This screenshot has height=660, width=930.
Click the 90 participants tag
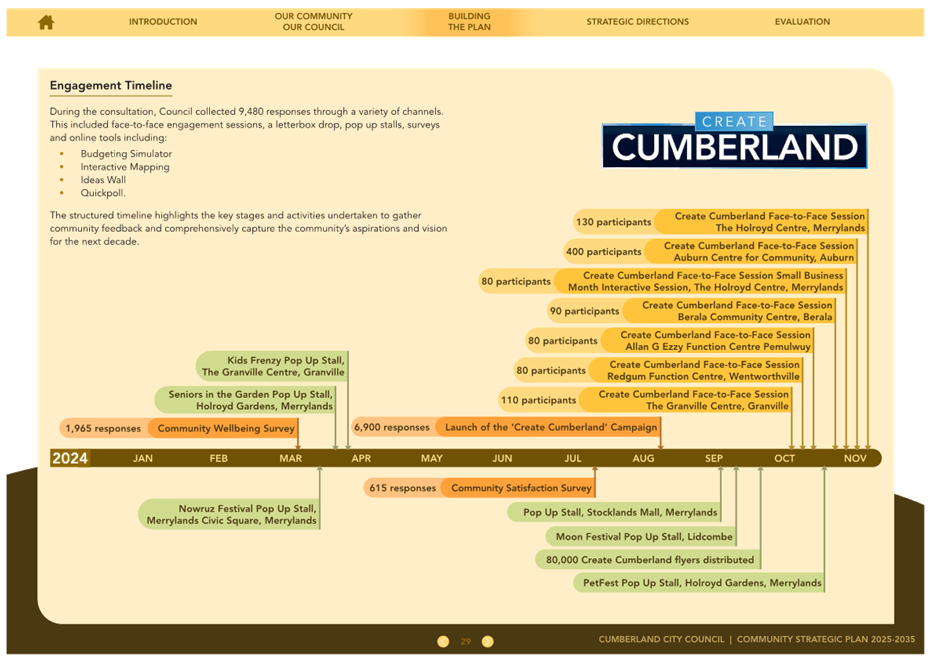pyautogui.click(x=584, y=311)
